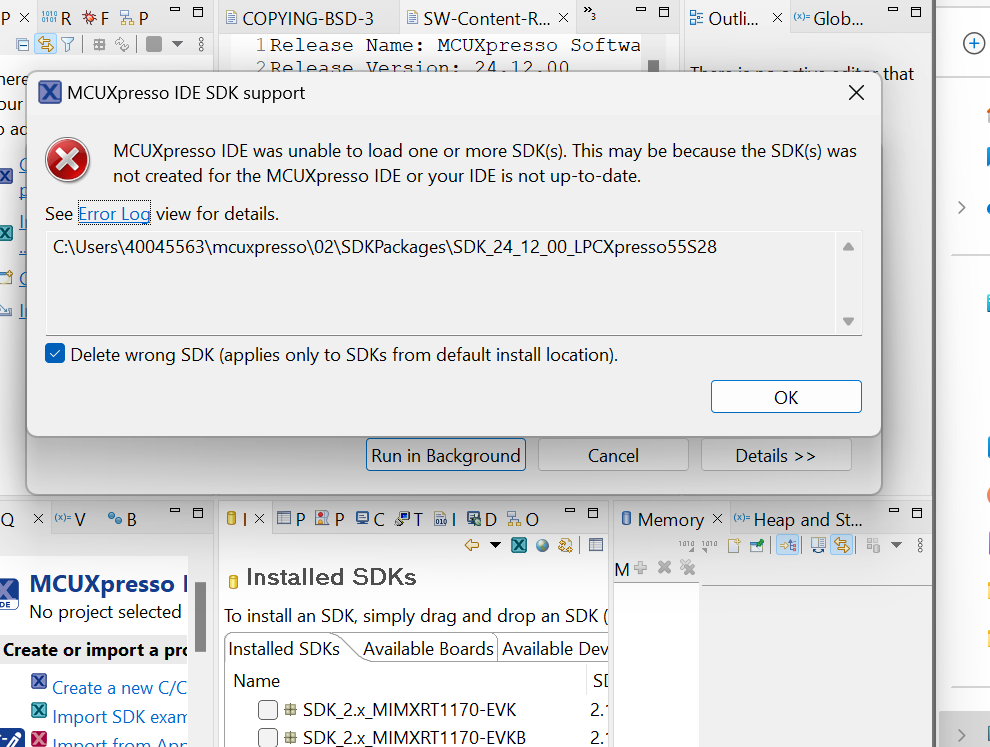Click the gray stop square in explorer toolbar
Screen dimensions: 990x747
(154, 44)
